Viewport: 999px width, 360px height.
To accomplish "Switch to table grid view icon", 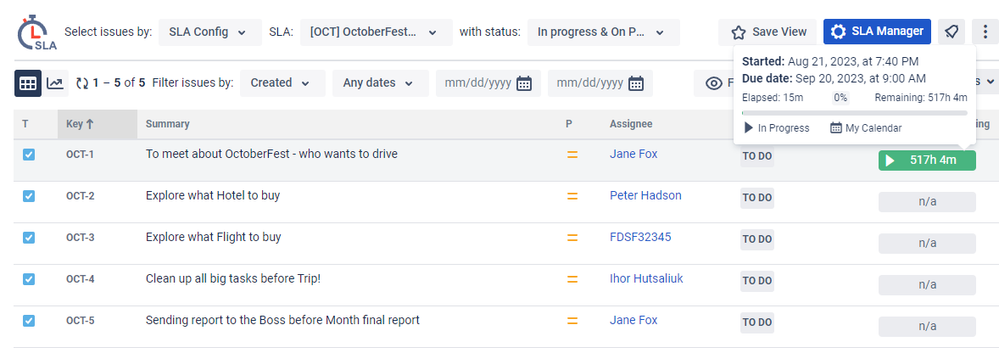I will point(28,83).
